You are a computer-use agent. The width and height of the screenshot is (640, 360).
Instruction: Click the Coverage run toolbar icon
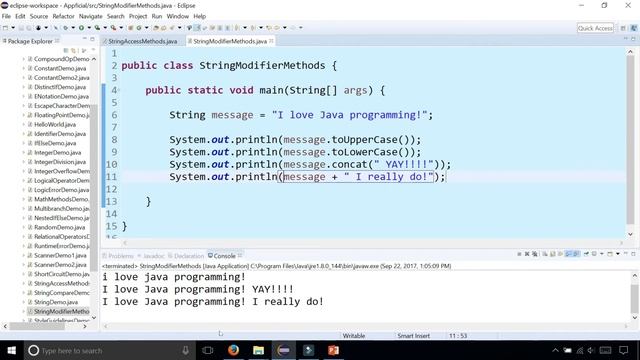97,28
